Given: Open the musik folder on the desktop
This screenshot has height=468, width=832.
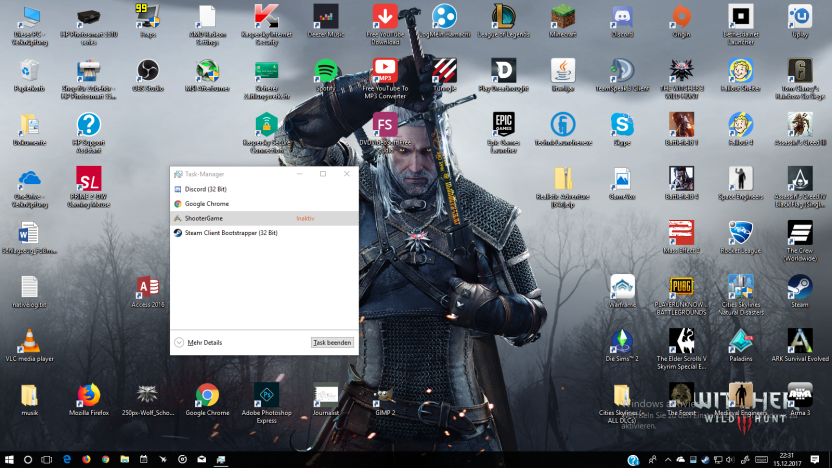Looking at the screenshot, I should (29, 395).
